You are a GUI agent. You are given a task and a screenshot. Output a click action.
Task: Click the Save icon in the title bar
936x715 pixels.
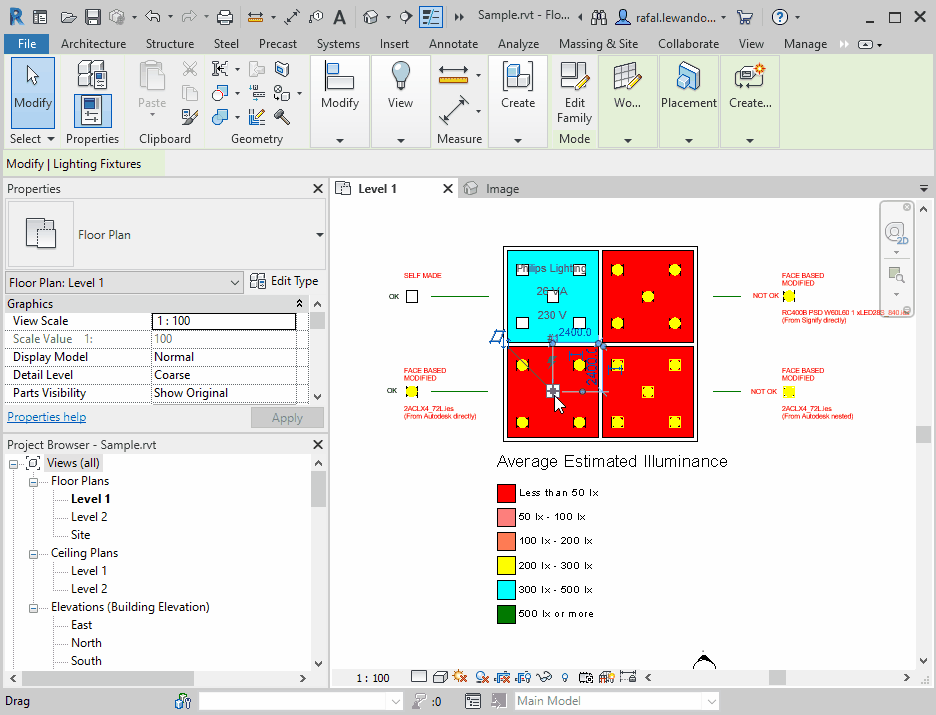(x=92, y=16)
